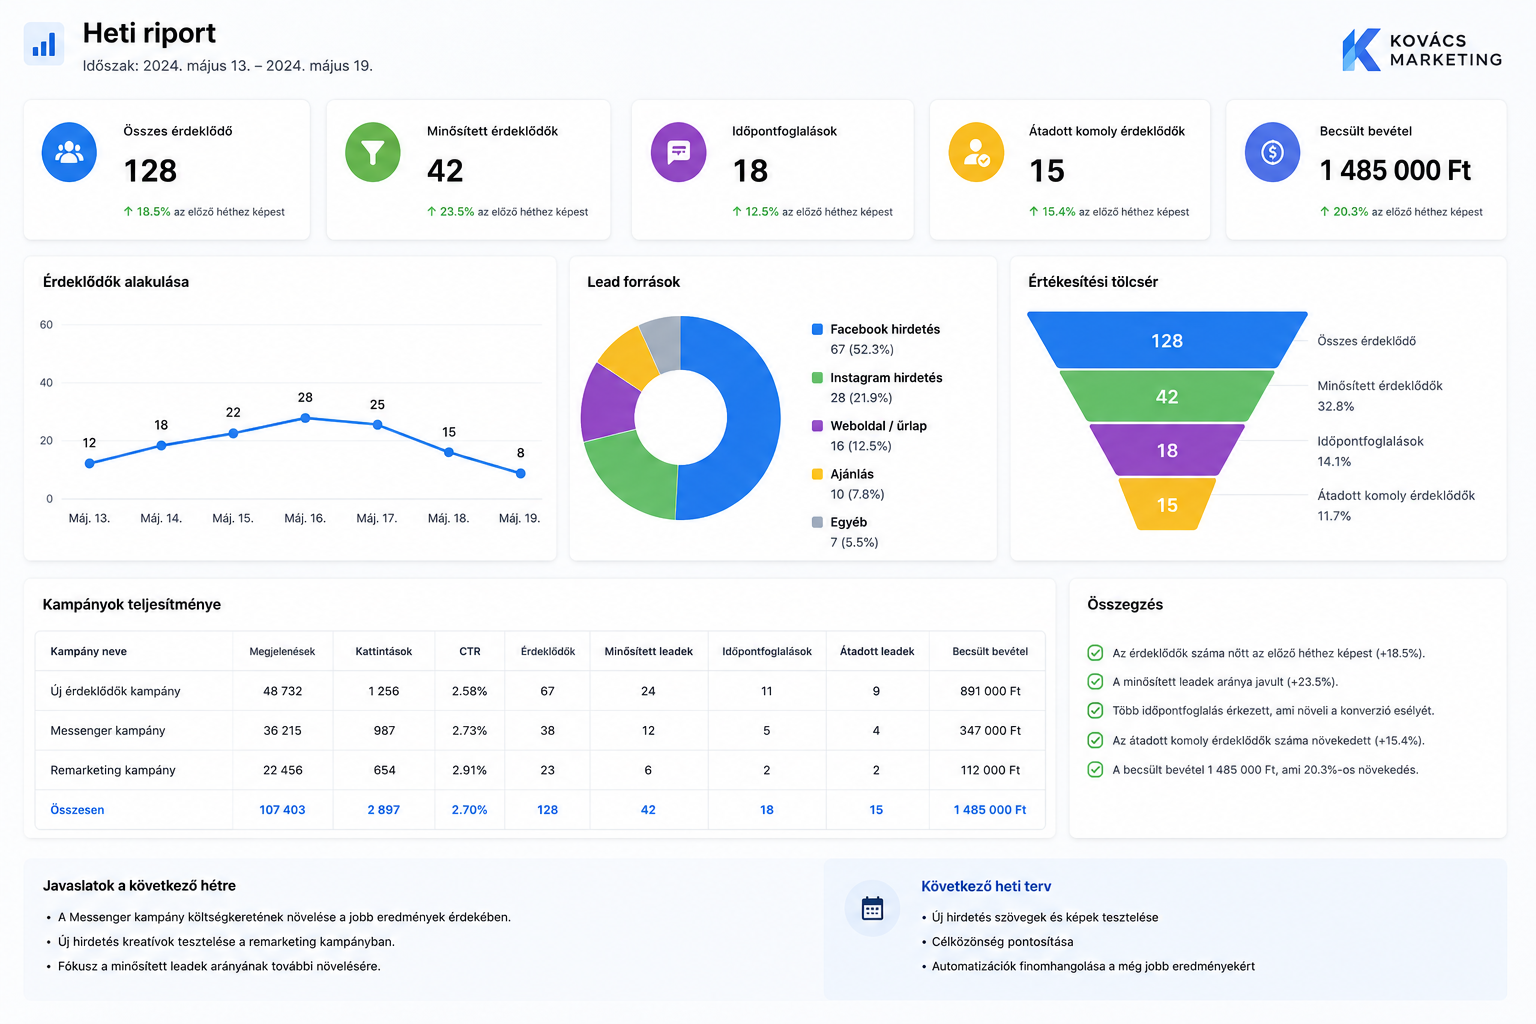Click the purple funnel stage showing 18
The width and height of the screenshot is (1536, 1024).
pos(1167,451)
